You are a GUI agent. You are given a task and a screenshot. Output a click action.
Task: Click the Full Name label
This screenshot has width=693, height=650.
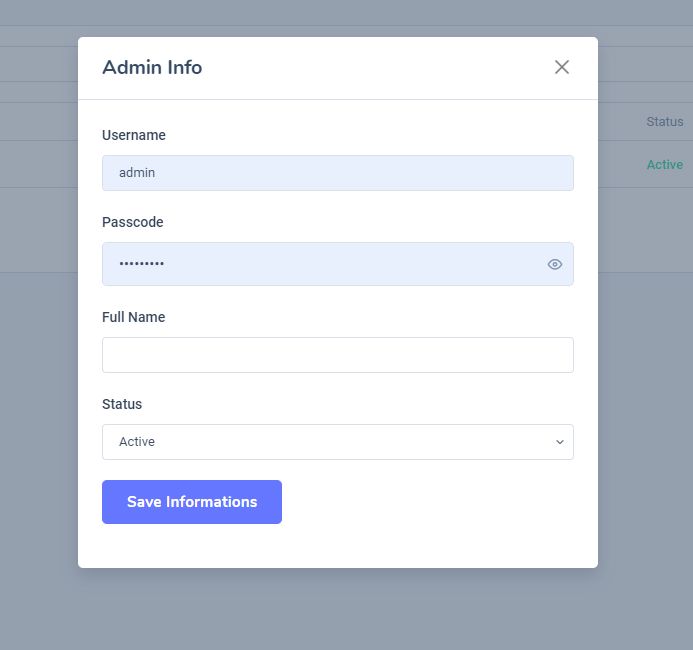133,317
